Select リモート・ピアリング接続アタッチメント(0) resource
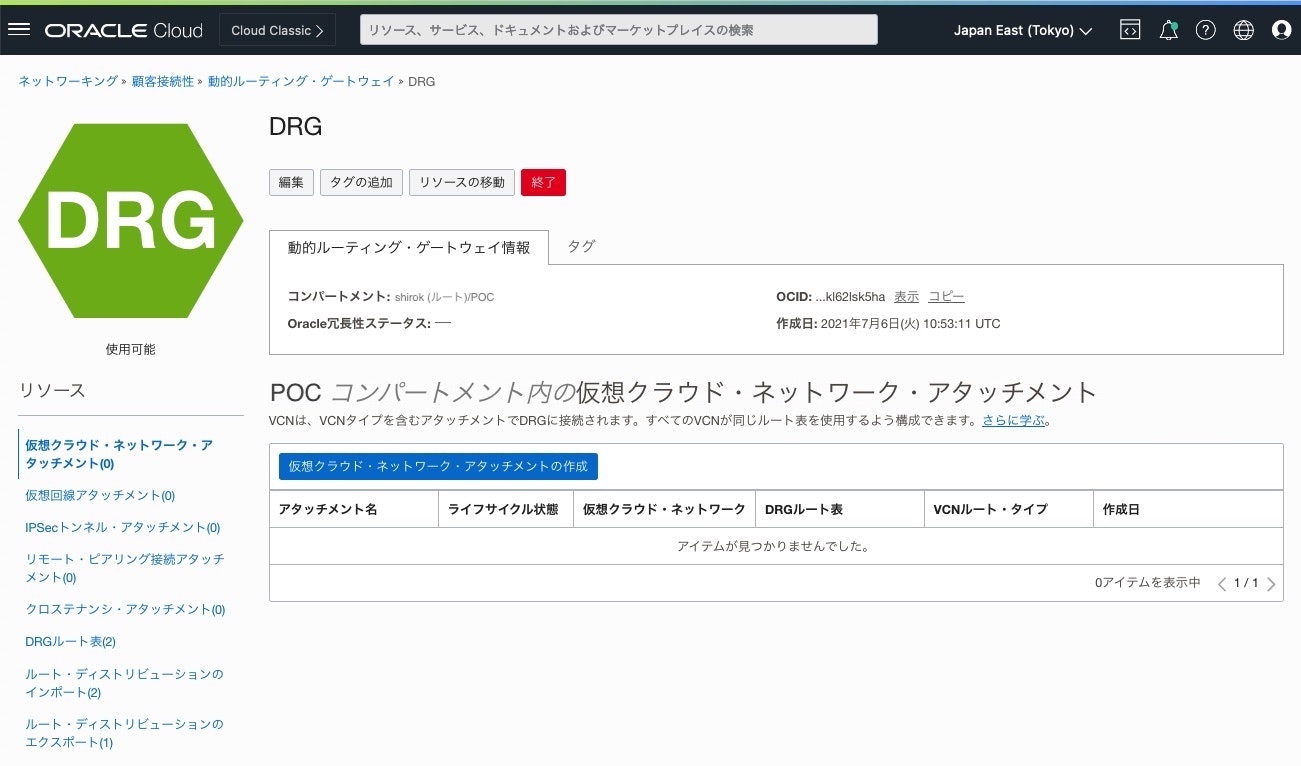 (x=125, y=568)
